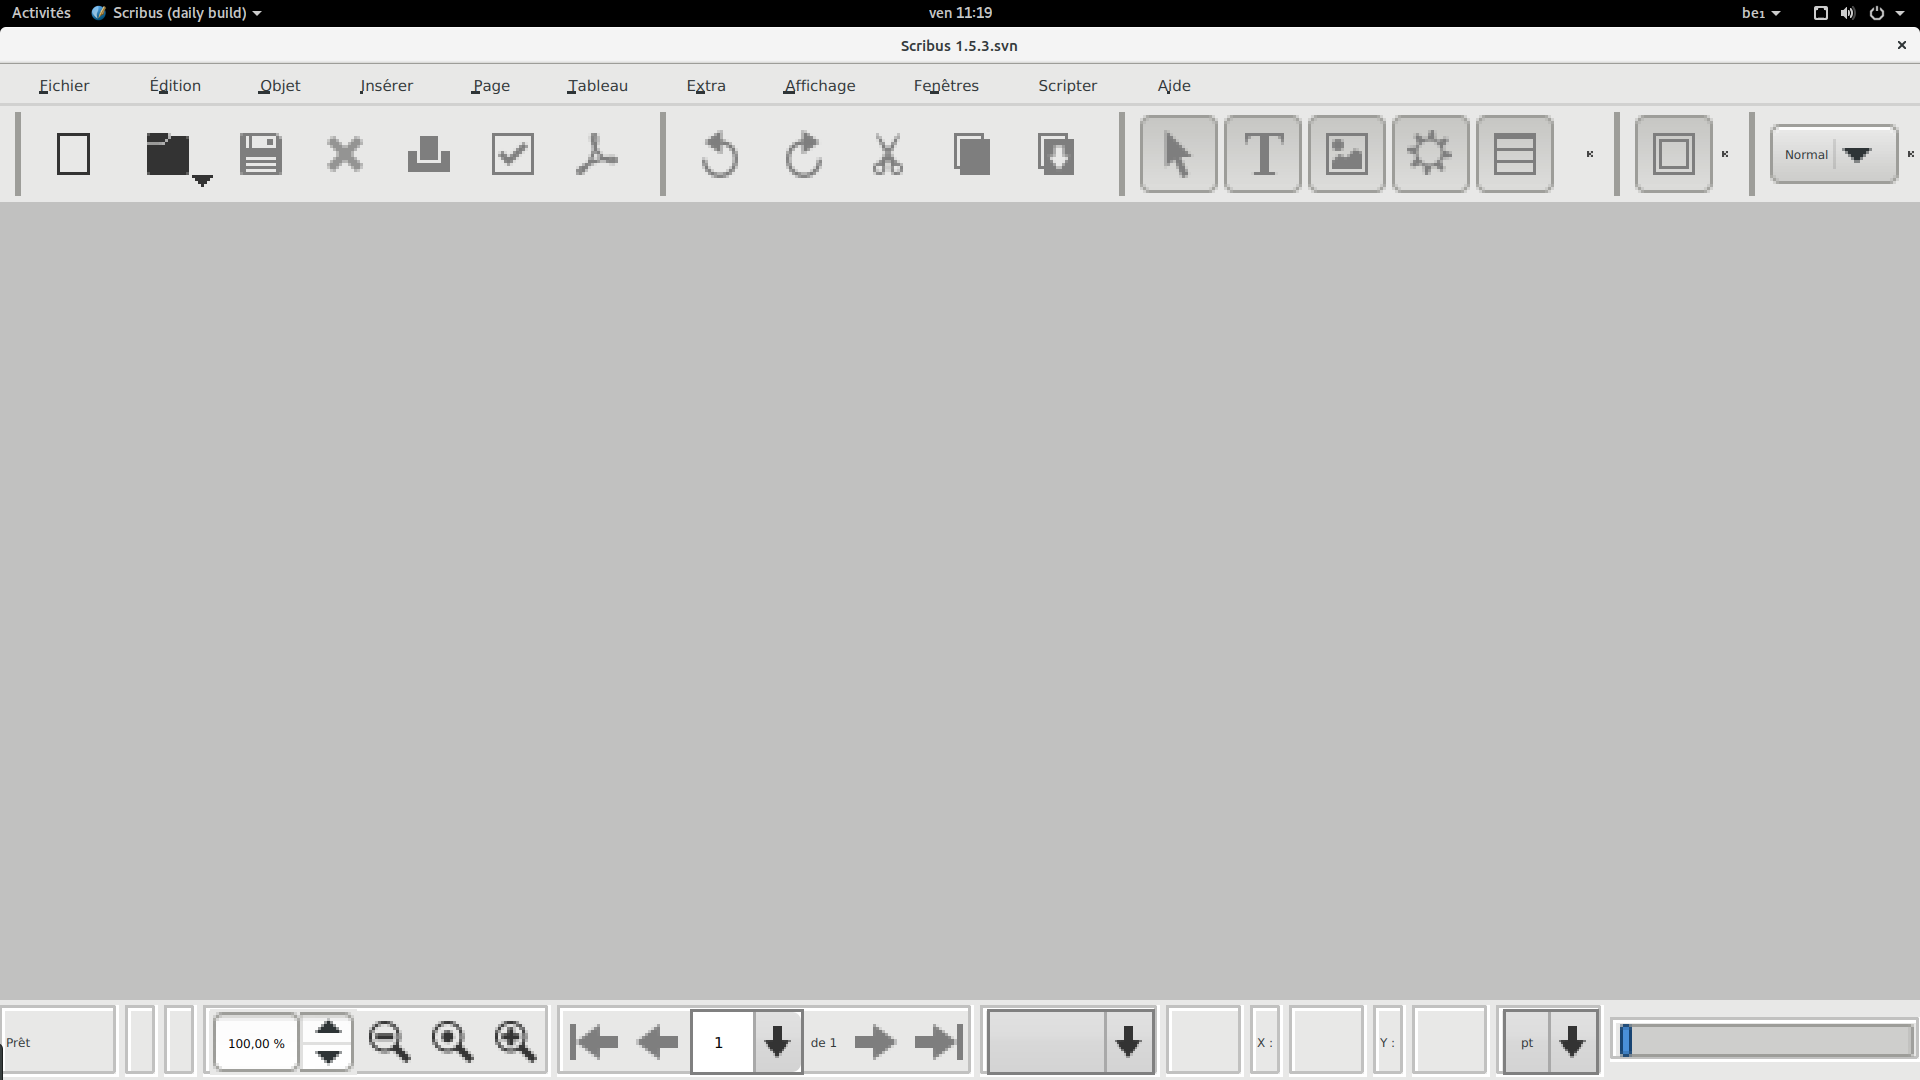Click the Print icon in toolbar
Screen dimensions: 1920x1080
pos(429,154)
